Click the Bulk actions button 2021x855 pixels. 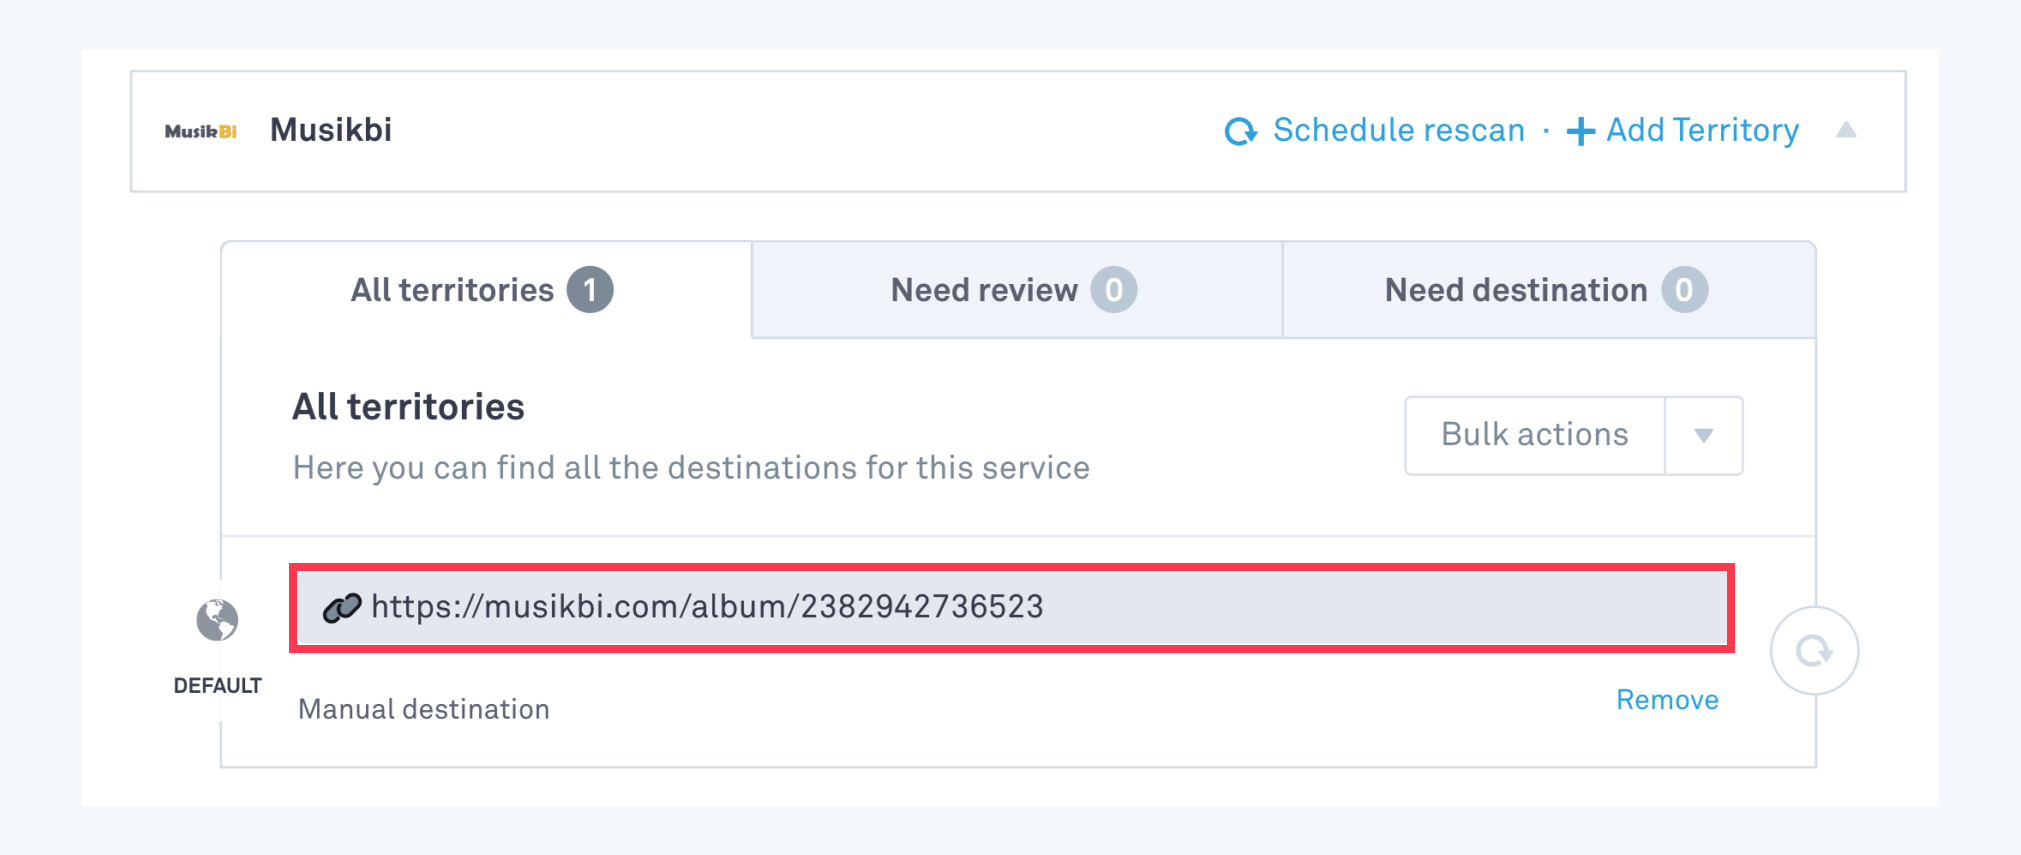pos(1535,435)
